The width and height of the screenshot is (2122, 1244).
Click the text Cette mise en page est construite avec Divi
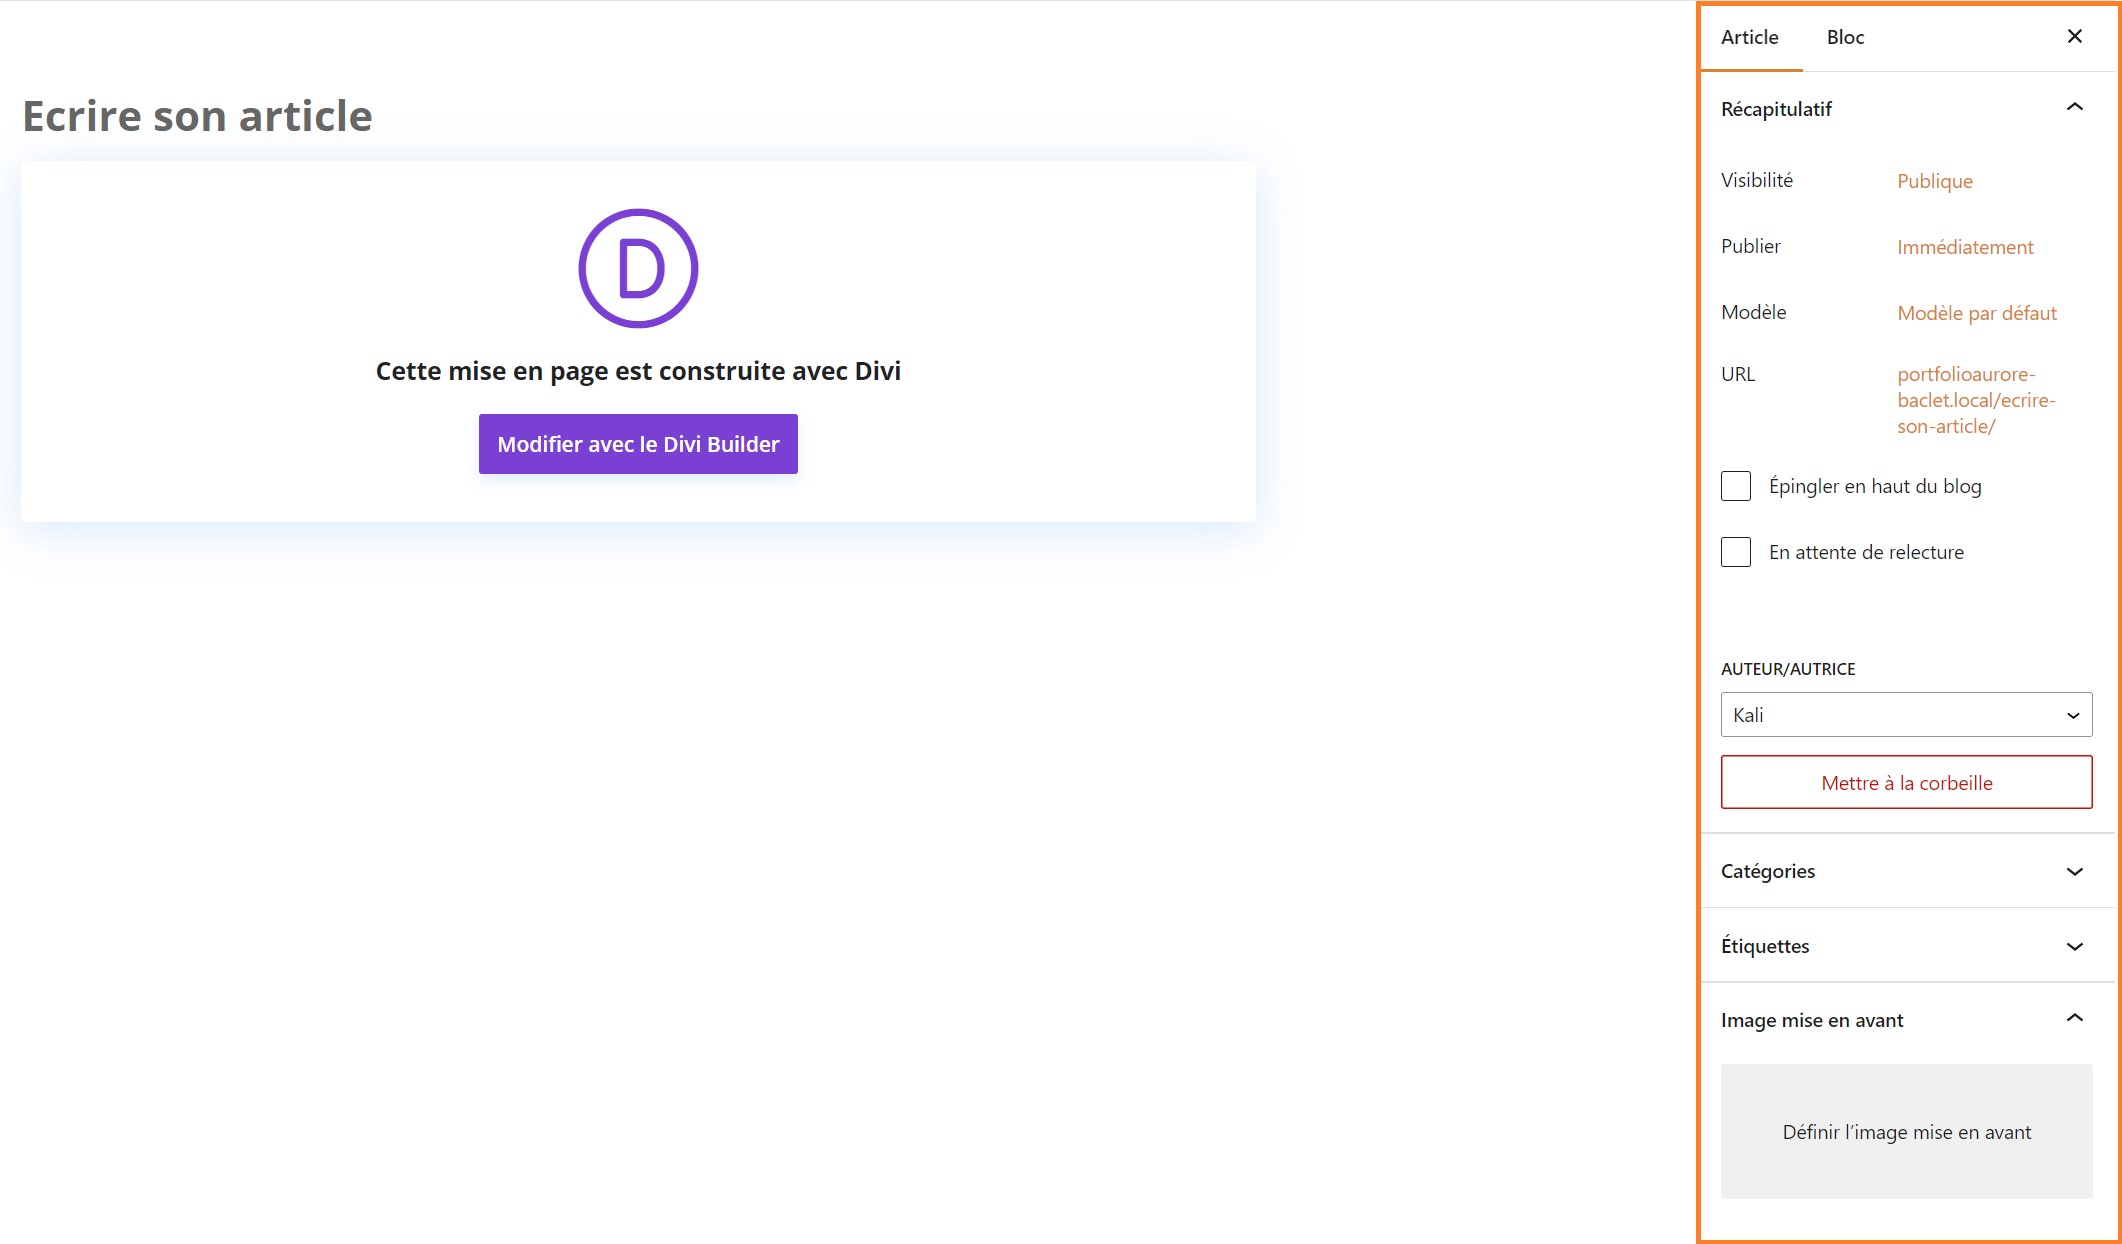(x=638, y=371)
